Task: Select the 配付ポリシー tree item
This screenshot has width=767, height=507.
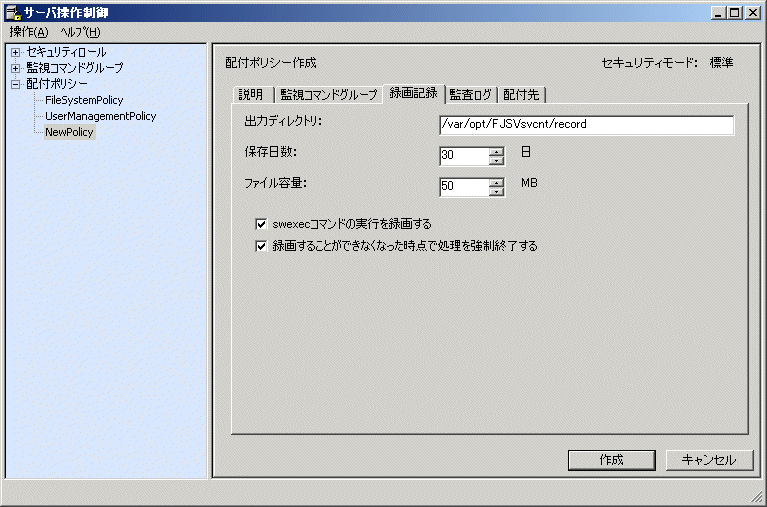Action: tap(57, 84)
